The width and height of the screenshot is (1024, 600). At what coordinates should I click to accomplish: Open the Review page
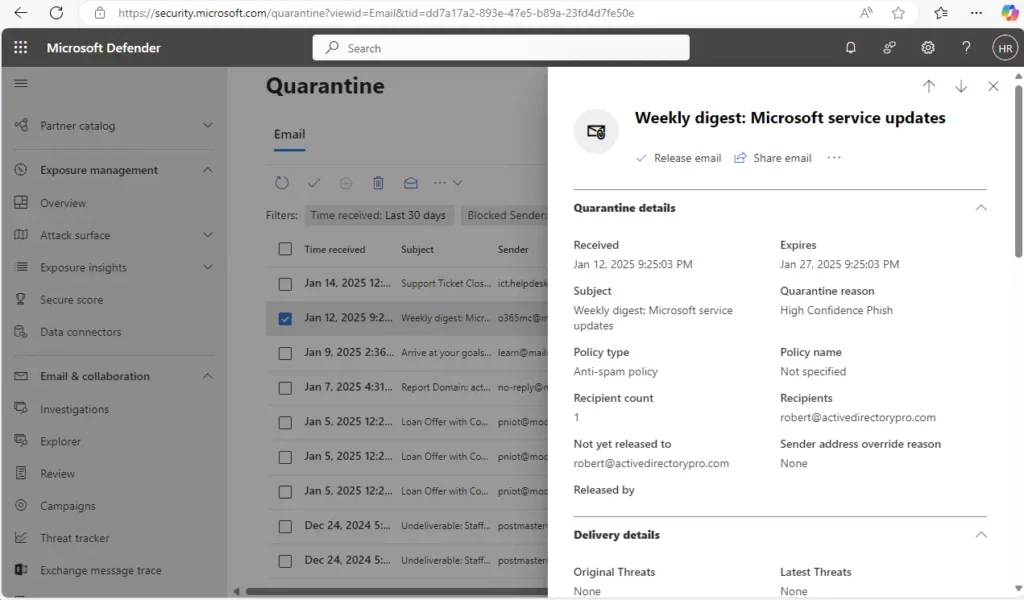[57, 473]
